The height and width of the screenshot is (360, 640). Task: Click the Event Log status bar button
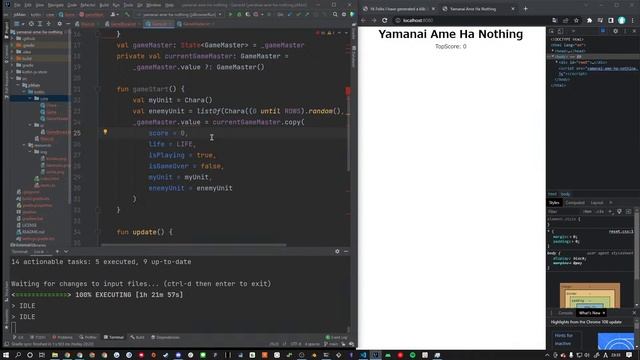337,337
